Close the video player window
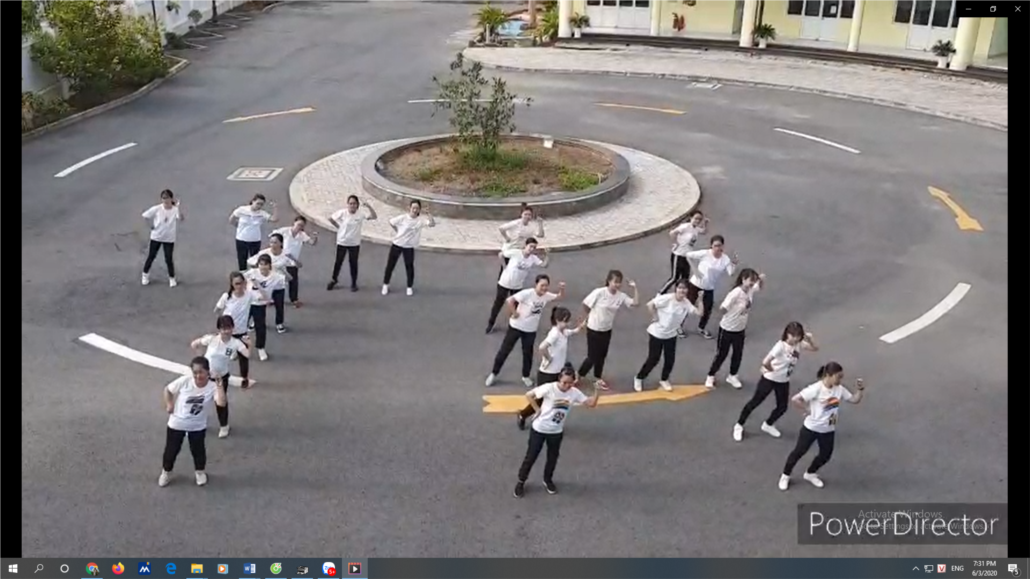This screenshot has width=1030, height=579. click(x=1018, y=9)
